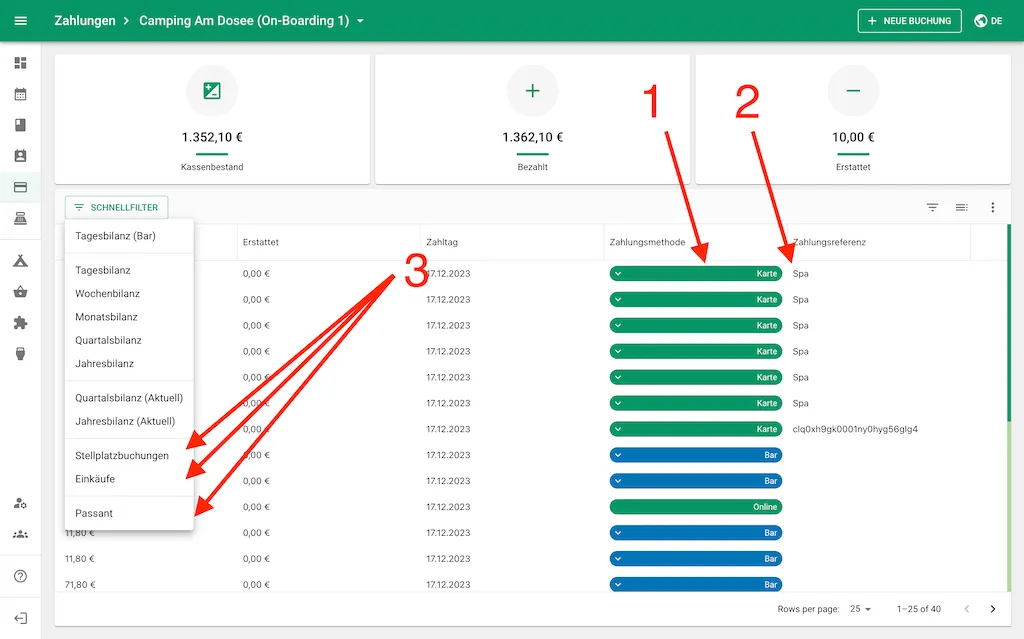1024x639 pixels.
Task: Go to next page of table
Action: point(993,609)
